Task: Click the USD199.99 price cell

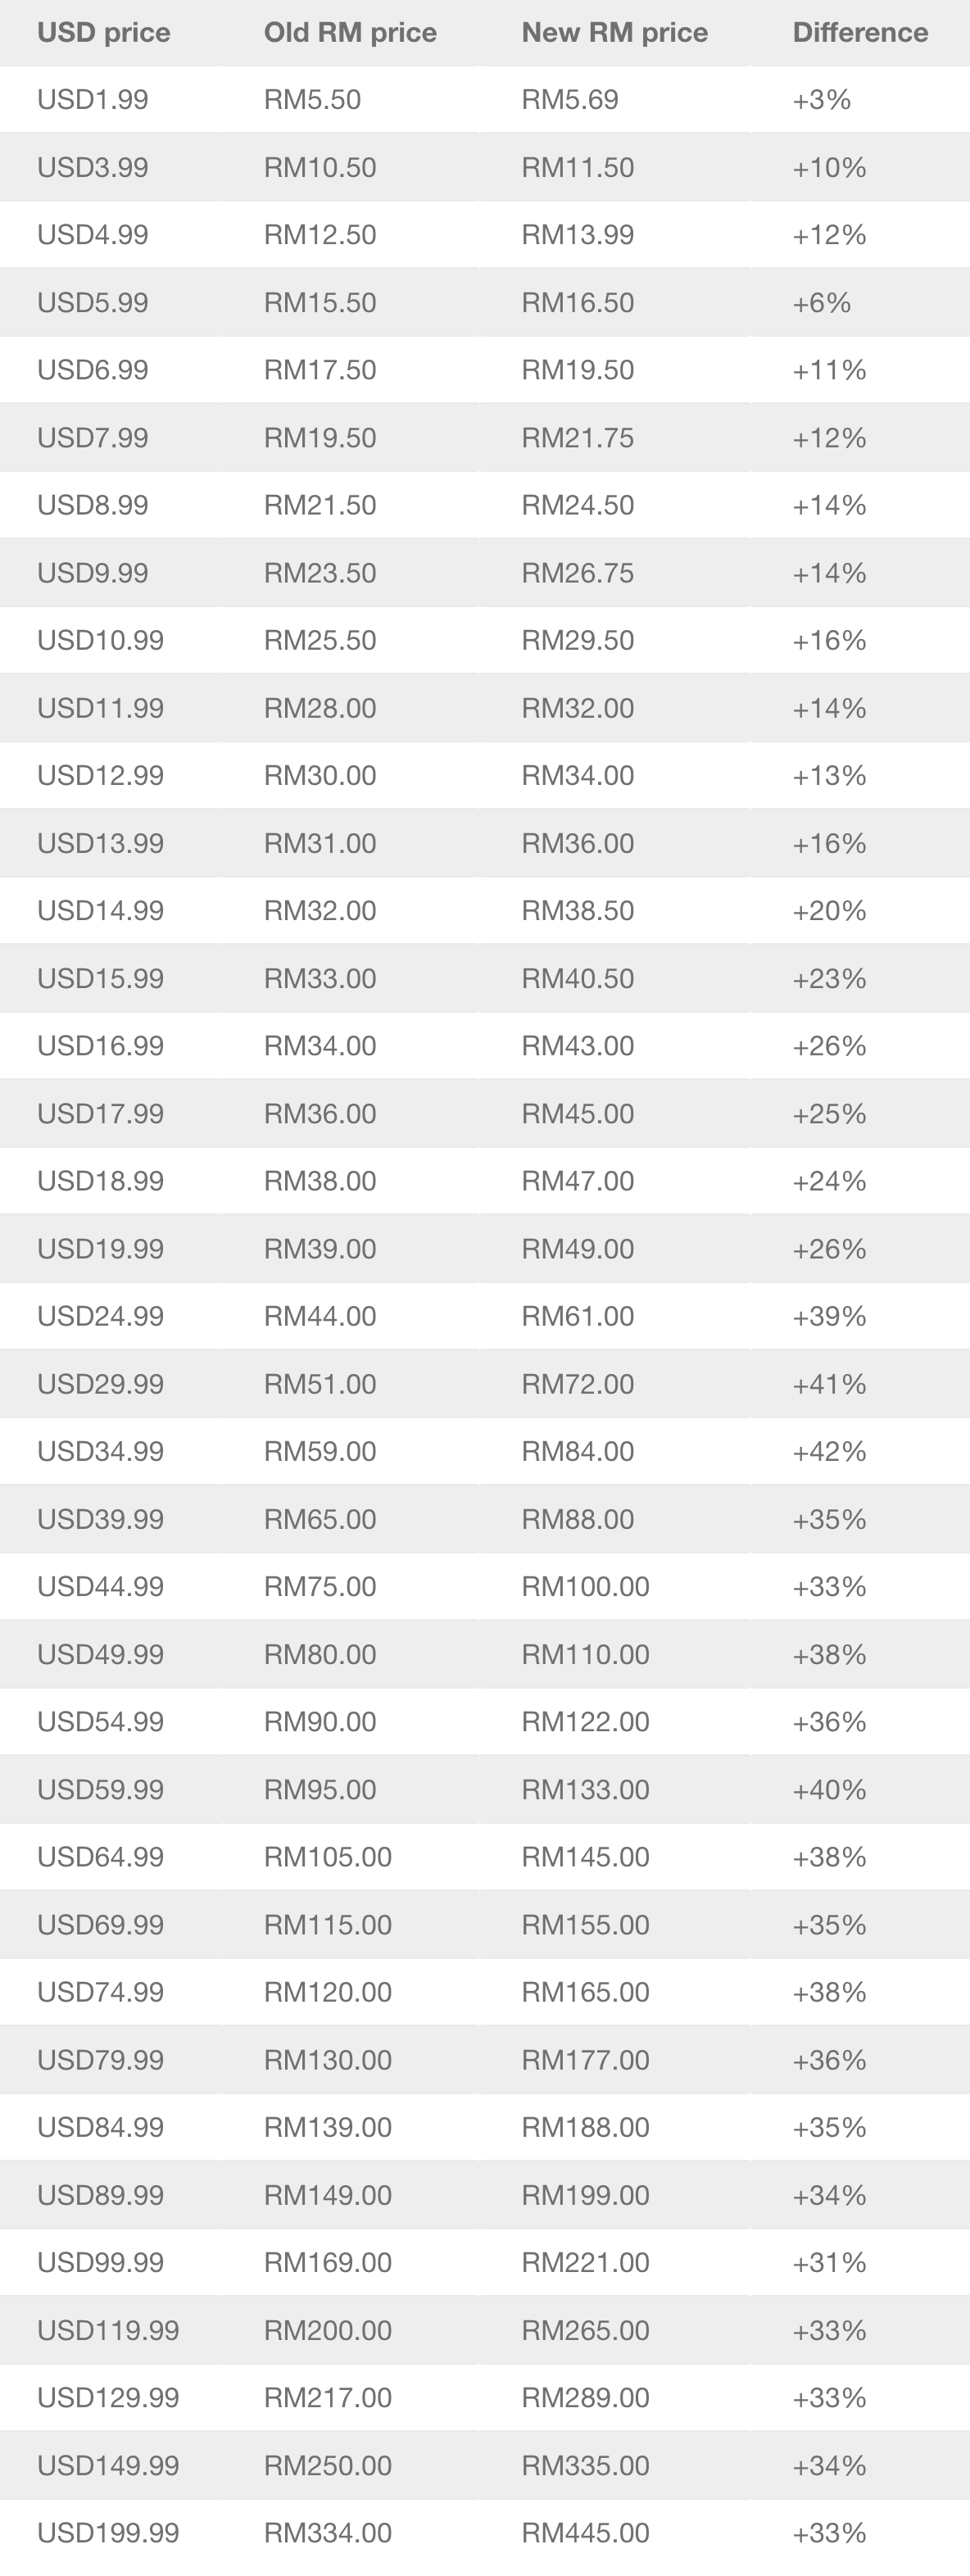Action: click(x=108, y=2532)
